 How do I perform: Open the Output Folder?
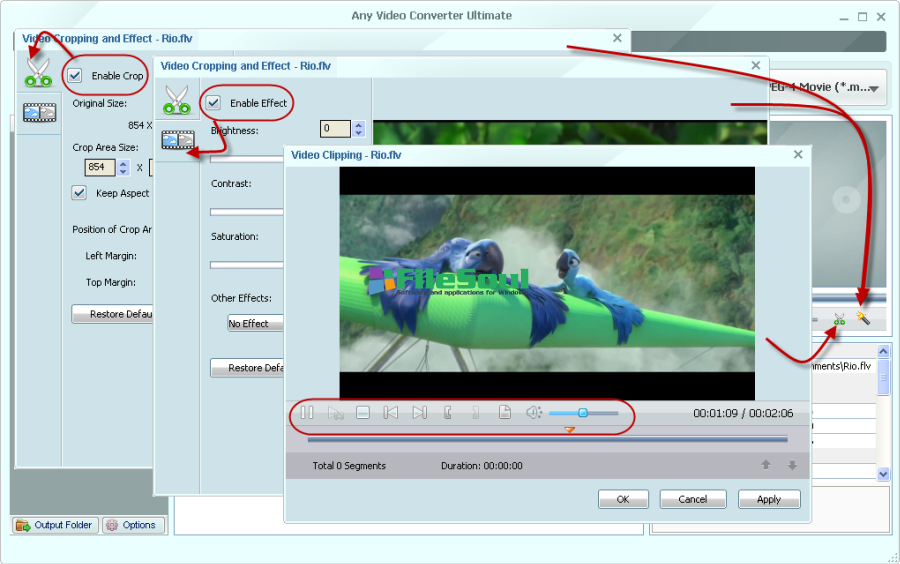click(x=55, y=525)
